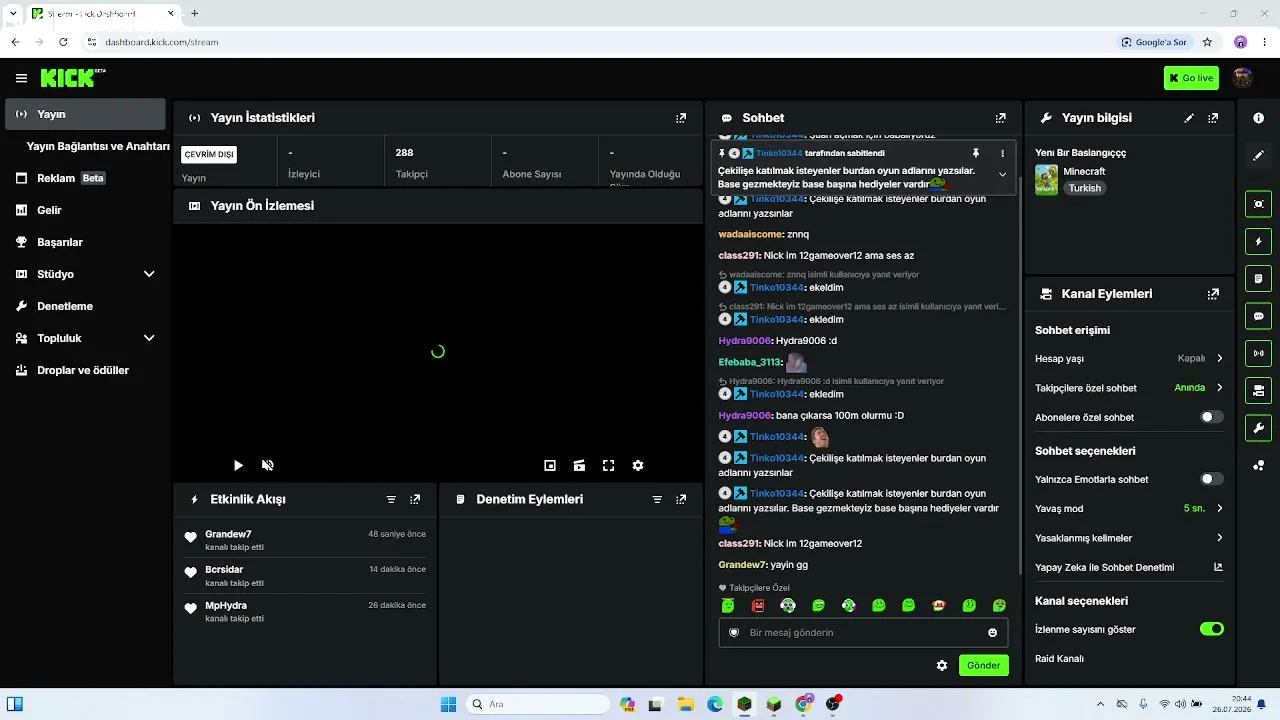Reload the page in the browser toolbar

[63, 42]
